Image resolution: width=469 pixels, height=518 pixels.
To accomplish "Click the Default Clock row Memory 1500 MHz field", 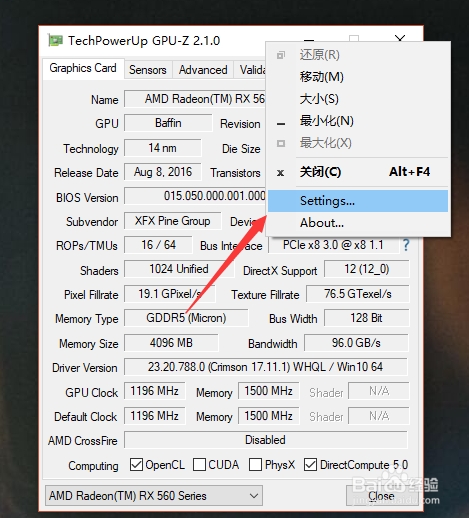I will 269,416.
